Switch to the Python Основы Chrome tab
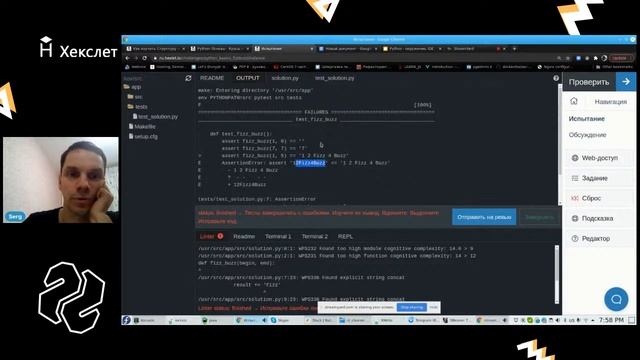640x360 pixels. tap(220, 49)
